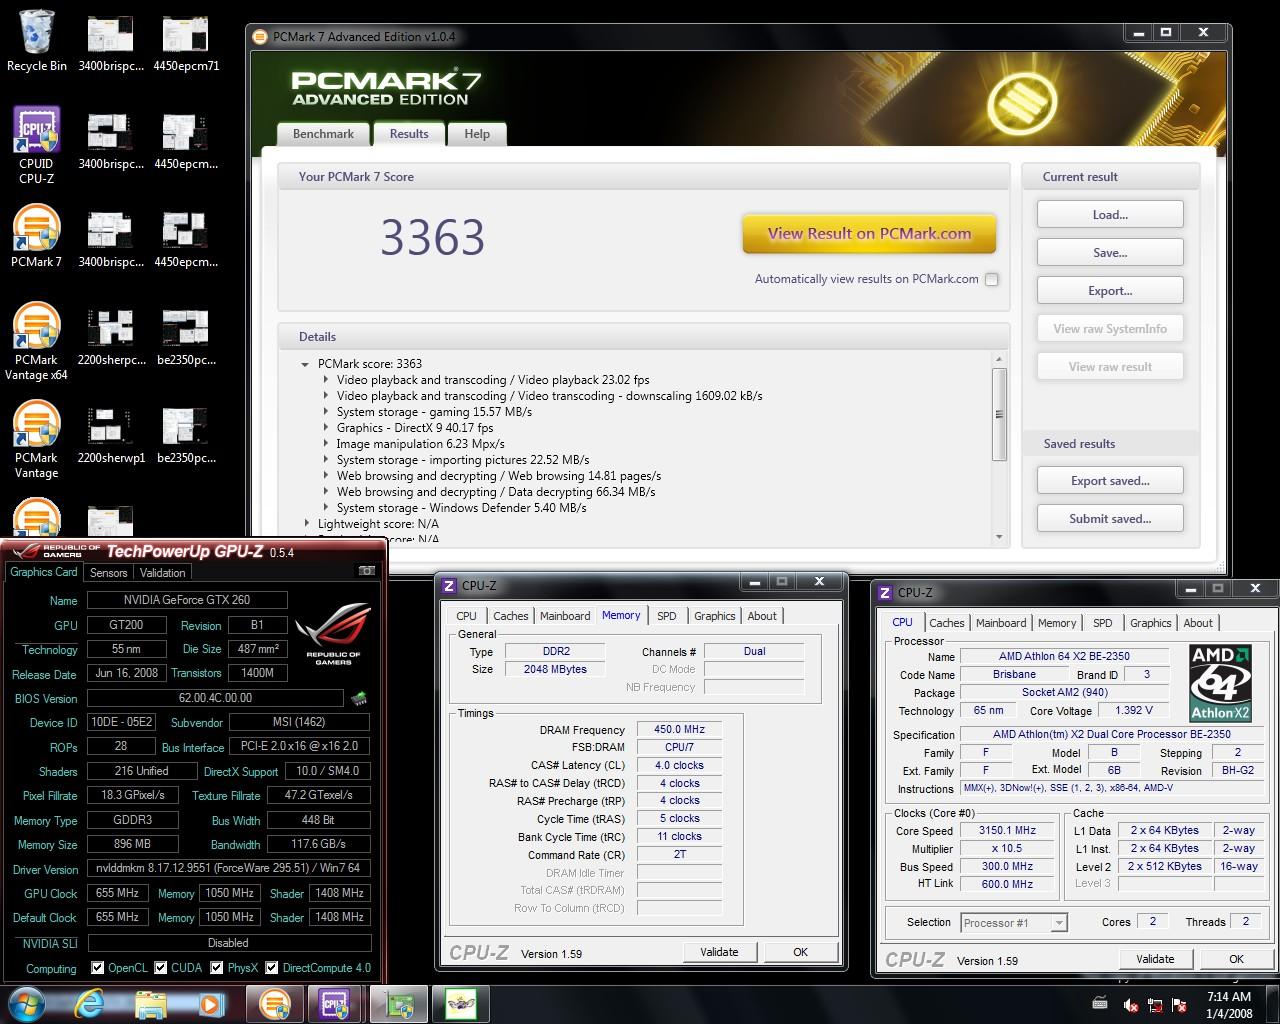Launch CPUID CPU-Z desktop shortcut

click(37, 145)
